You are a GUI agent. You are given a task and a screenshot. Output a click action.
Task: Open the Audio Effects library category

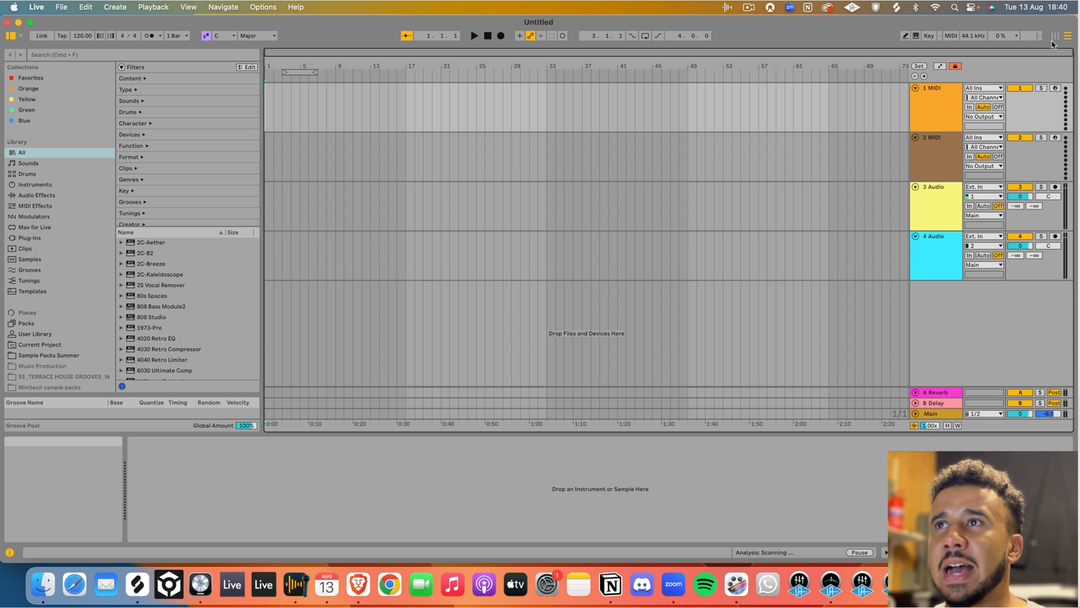[36, 195]
